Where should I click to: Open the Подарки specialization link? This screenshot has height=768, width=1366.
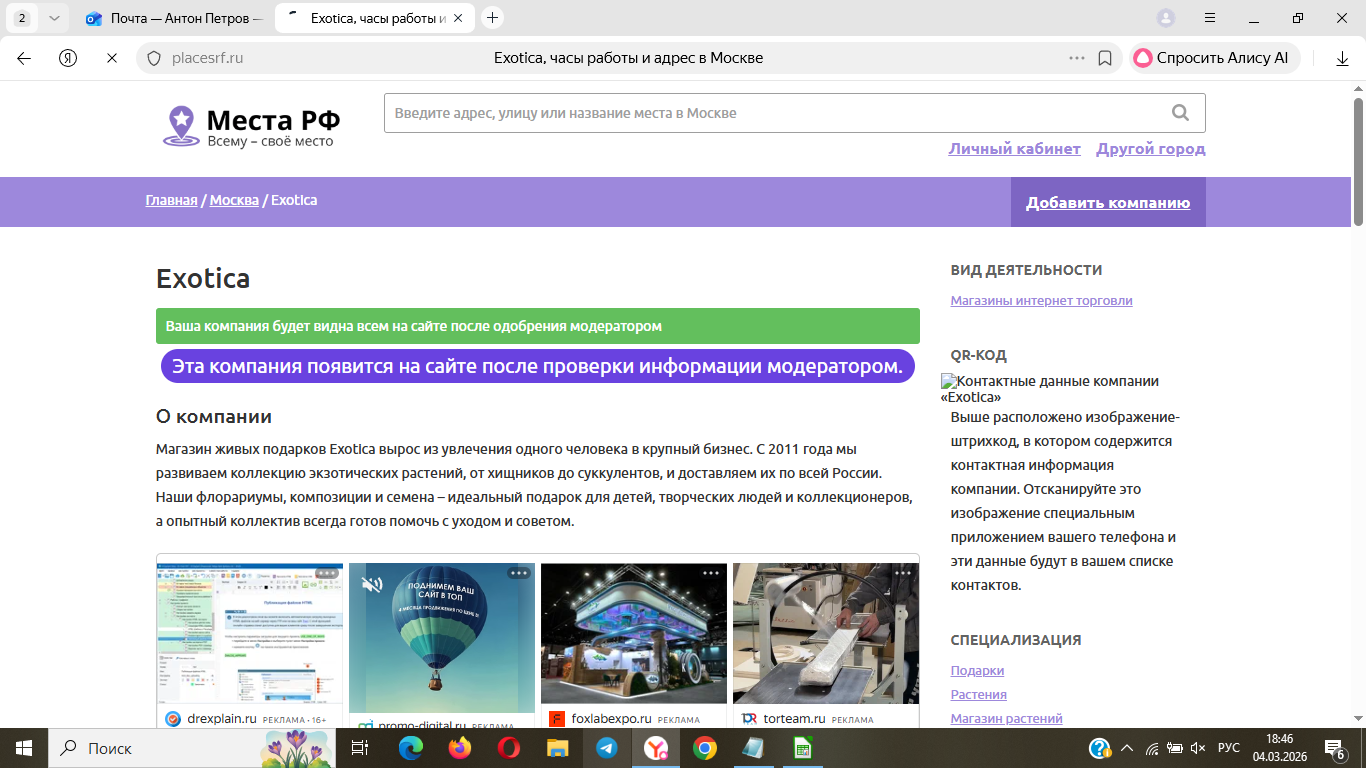[x=977, y=670]
